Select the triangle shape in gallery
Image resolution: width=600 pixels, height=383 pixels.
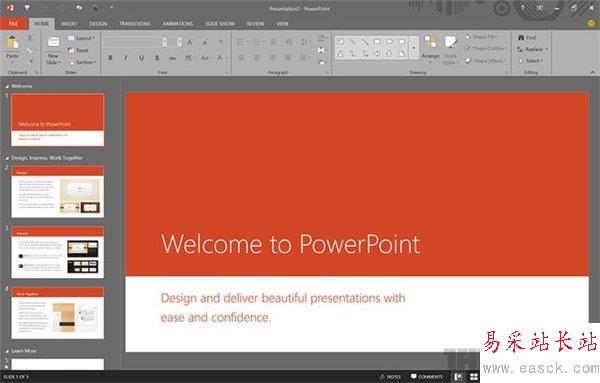tap(341, 54)
